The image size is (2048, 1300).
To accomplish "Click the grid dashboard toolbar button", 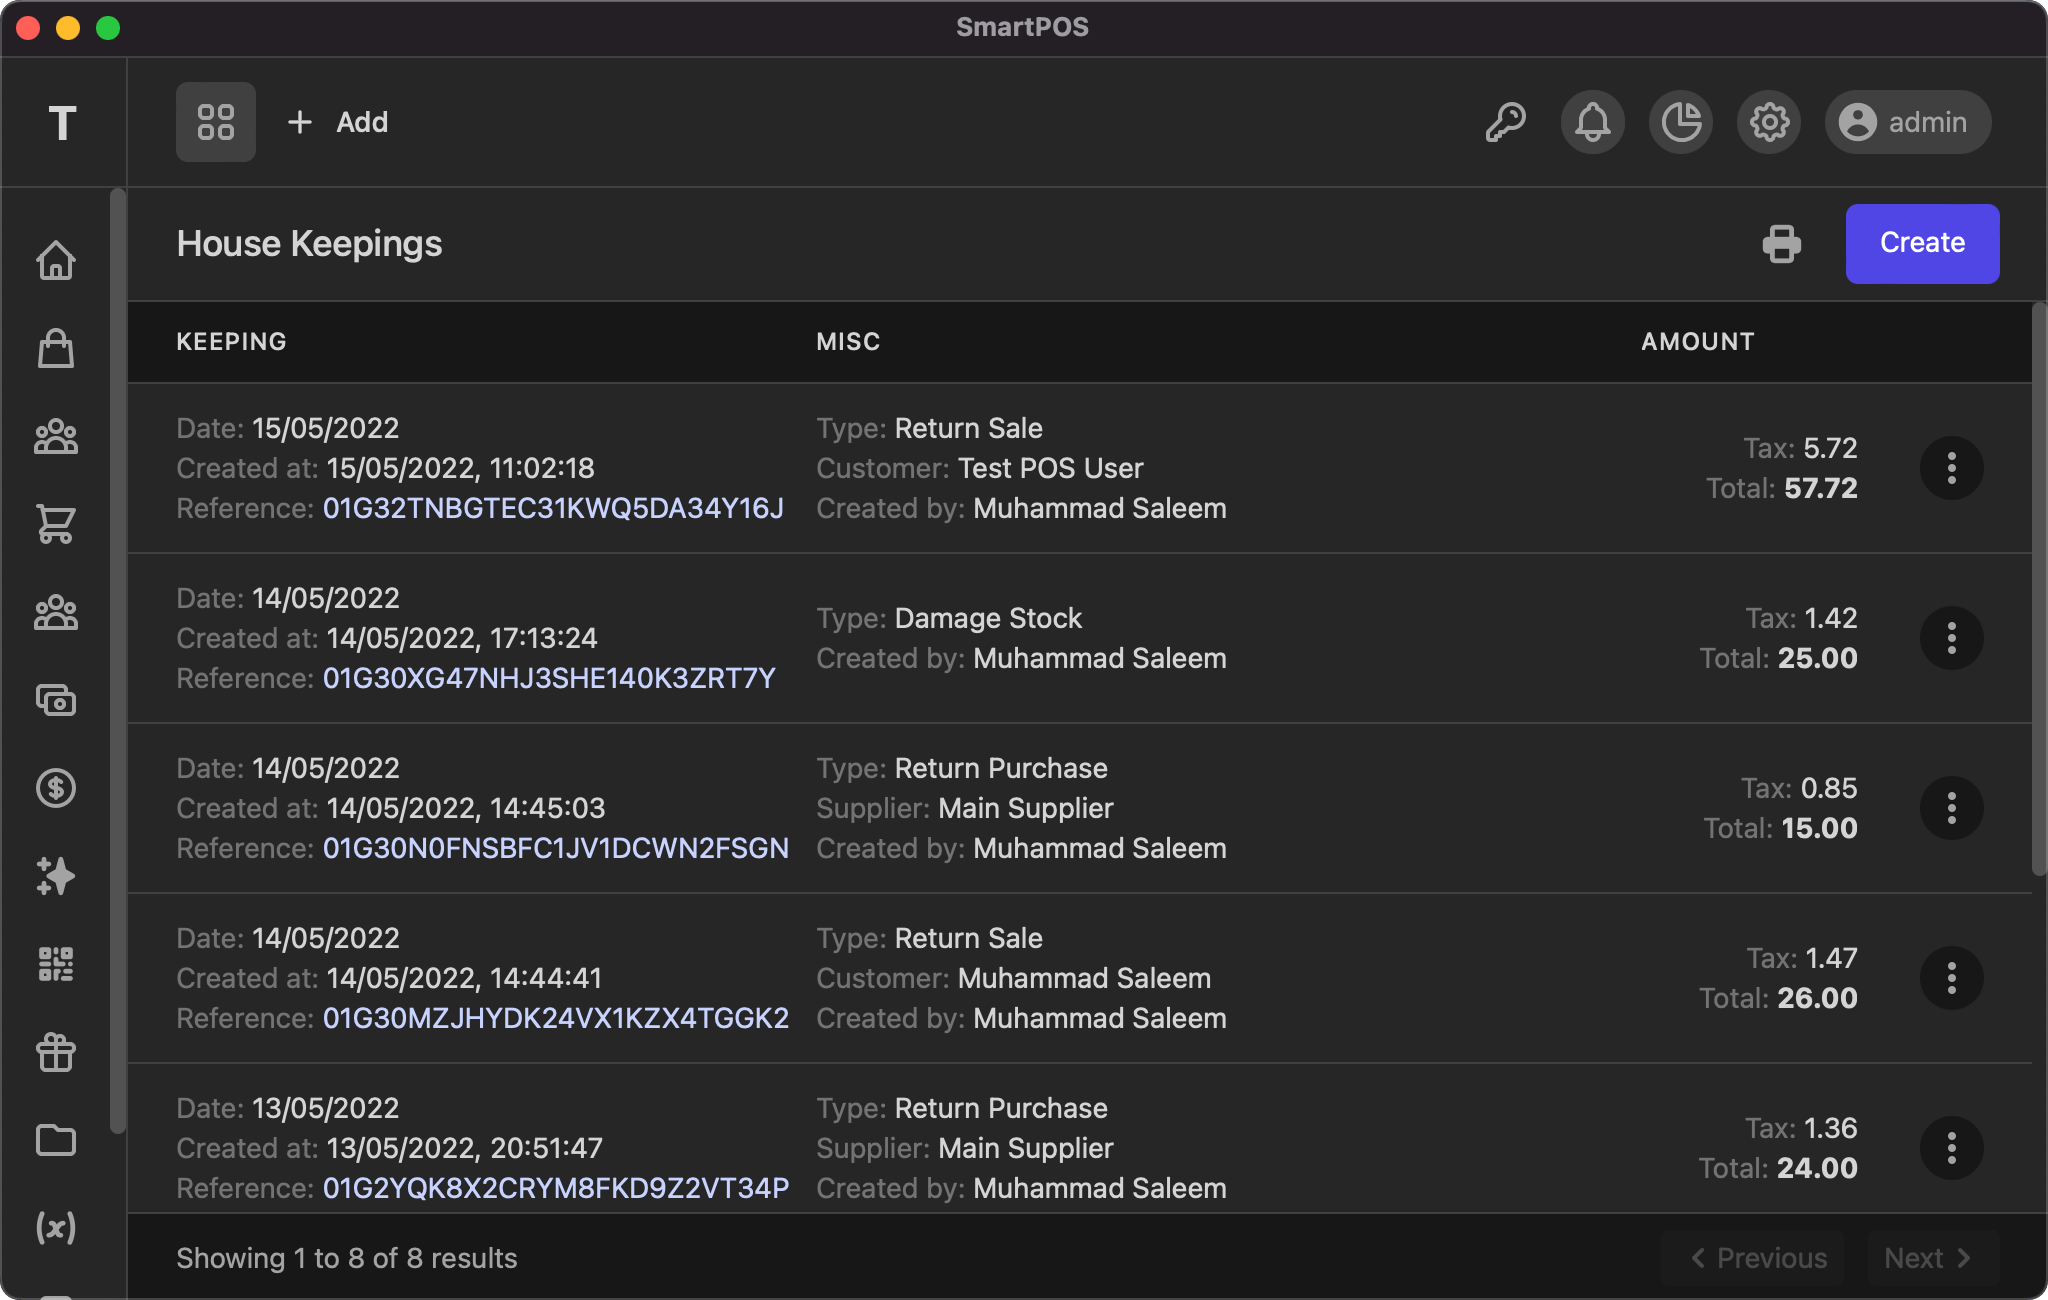I will (x=216, y=122).
